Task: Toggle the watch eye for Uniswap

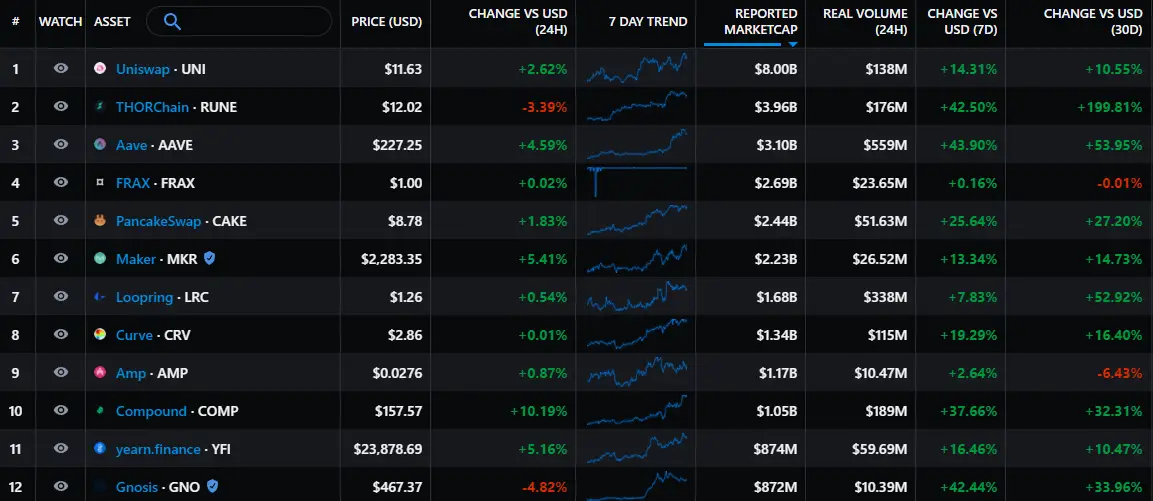Action: pos(61,69)
